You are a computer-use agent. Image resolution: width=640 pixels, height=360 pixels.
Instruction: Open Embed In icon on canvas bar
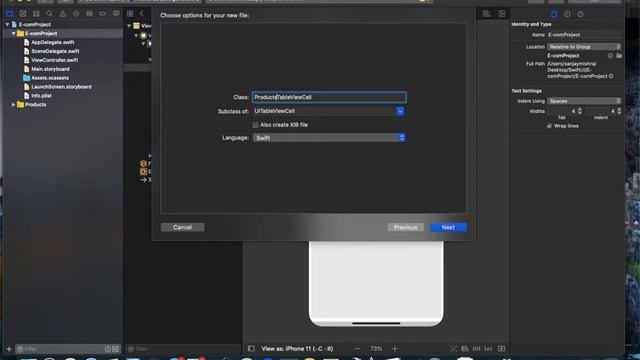(502, 349)
